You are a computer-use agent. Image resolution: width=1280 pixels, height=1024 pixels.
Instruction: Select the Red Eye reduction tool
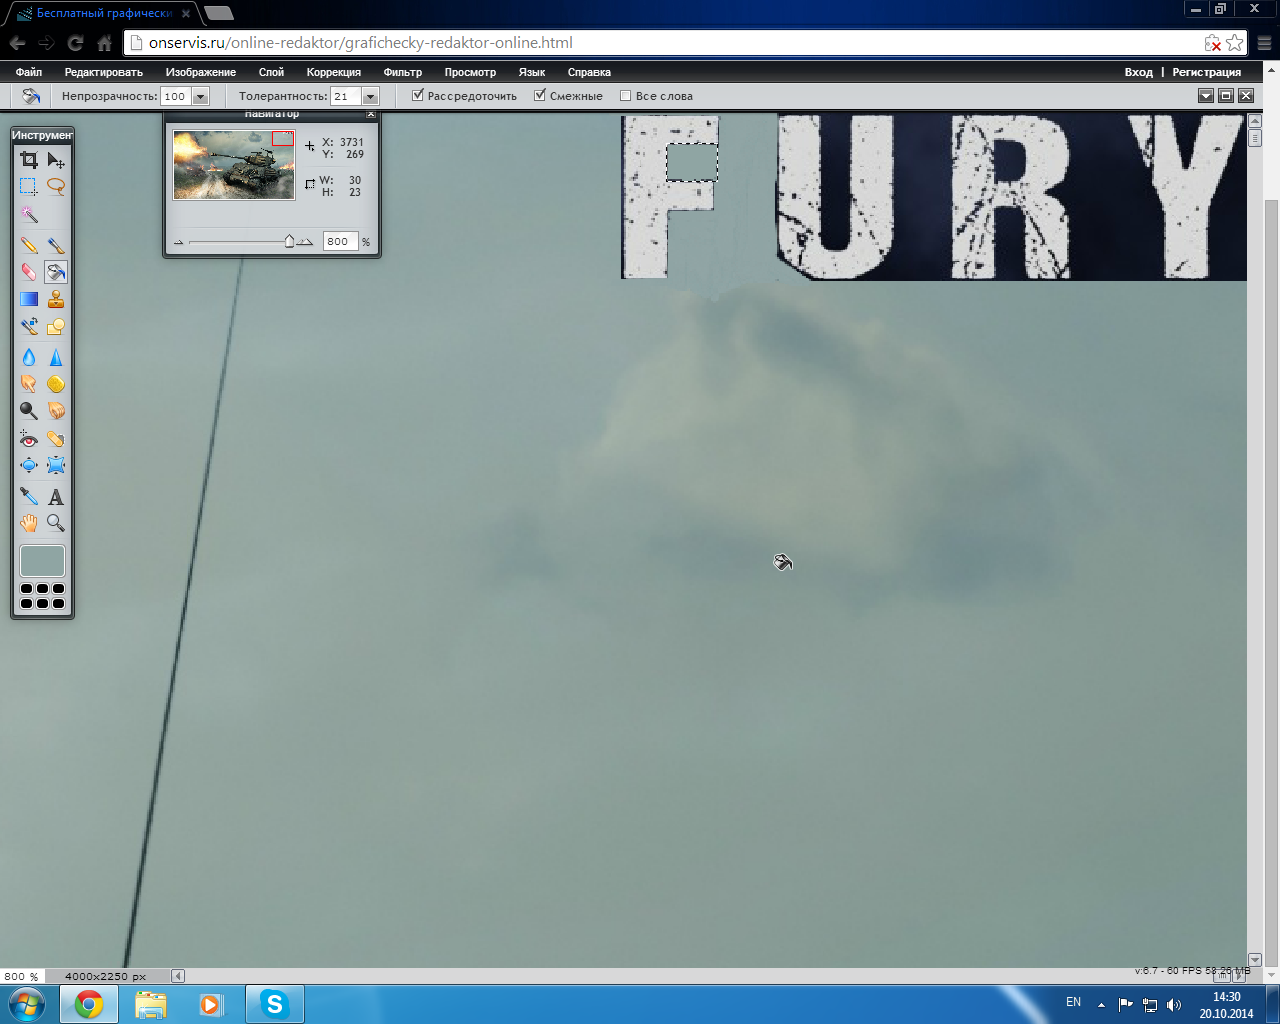point(29,439)
